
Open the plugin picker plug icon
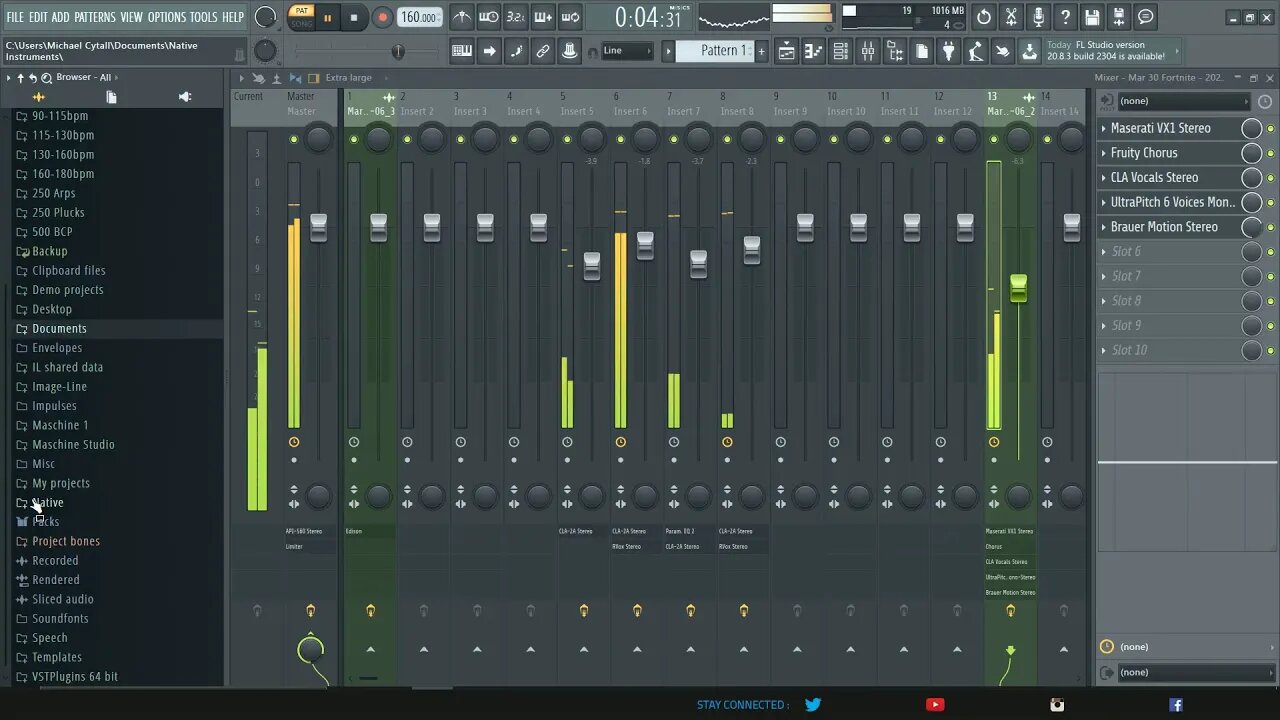(949, 51)
